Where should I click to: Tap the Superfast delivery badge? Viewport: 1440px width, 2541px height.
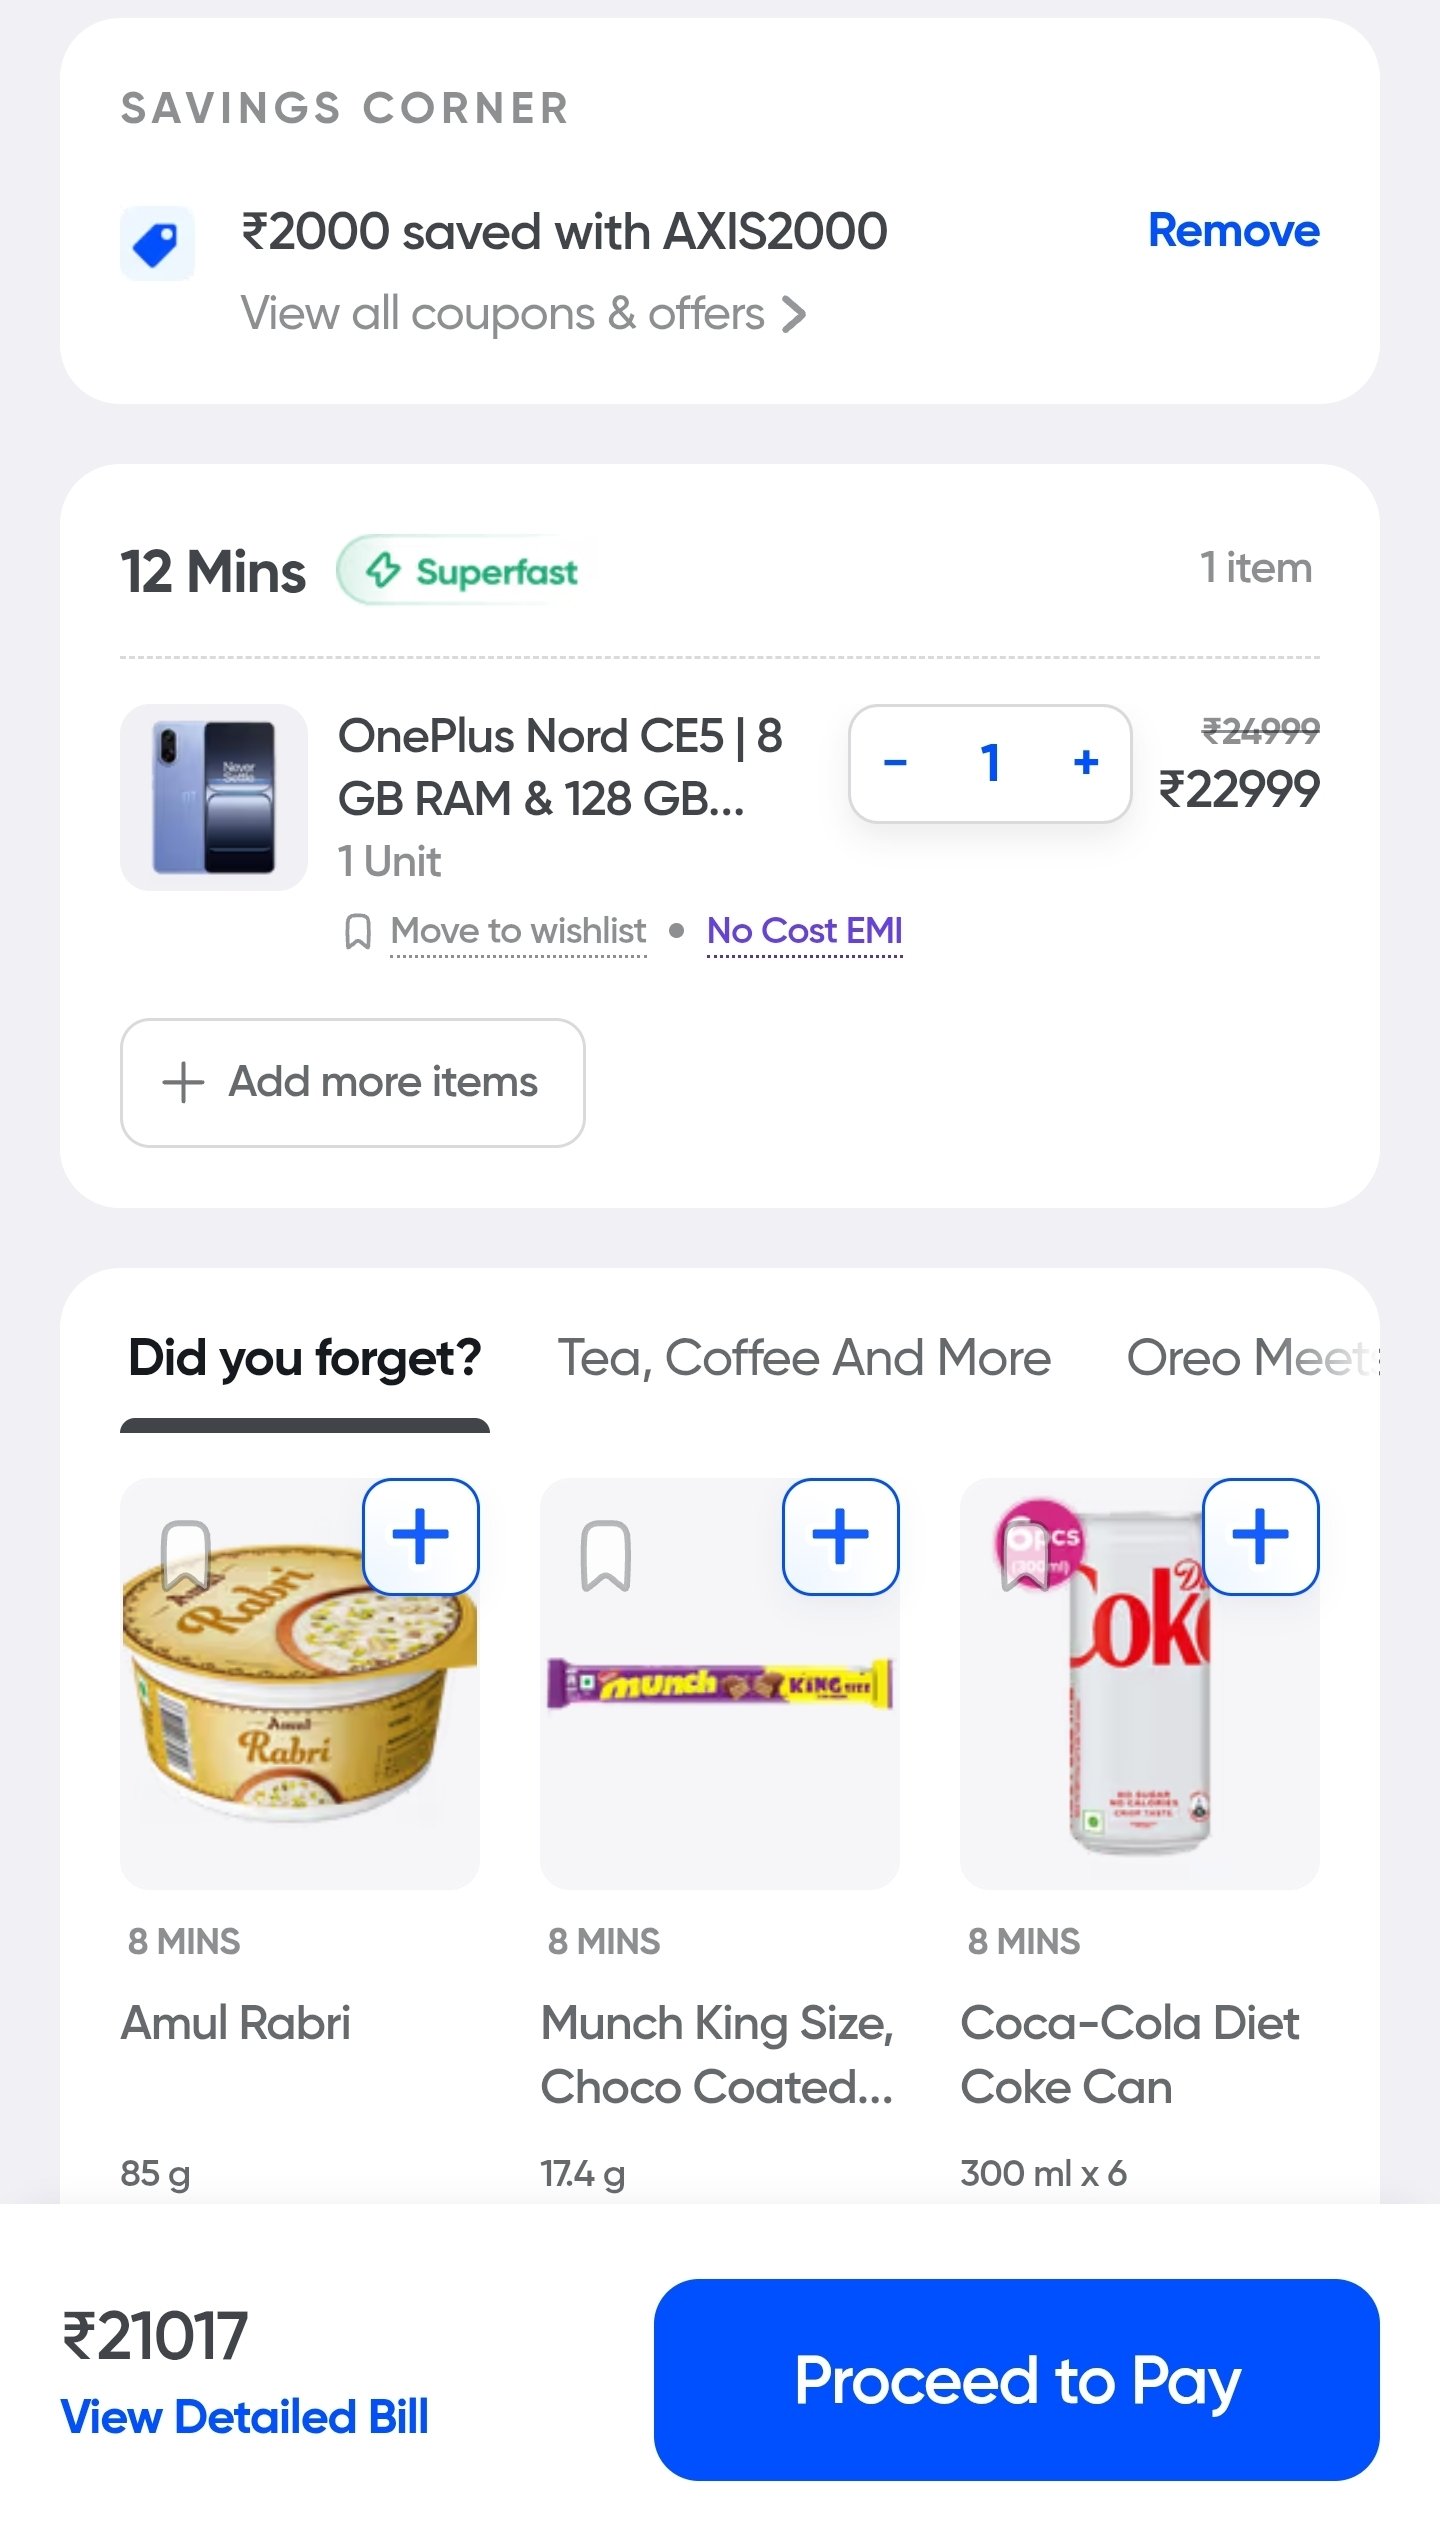(x=471, y=572)
